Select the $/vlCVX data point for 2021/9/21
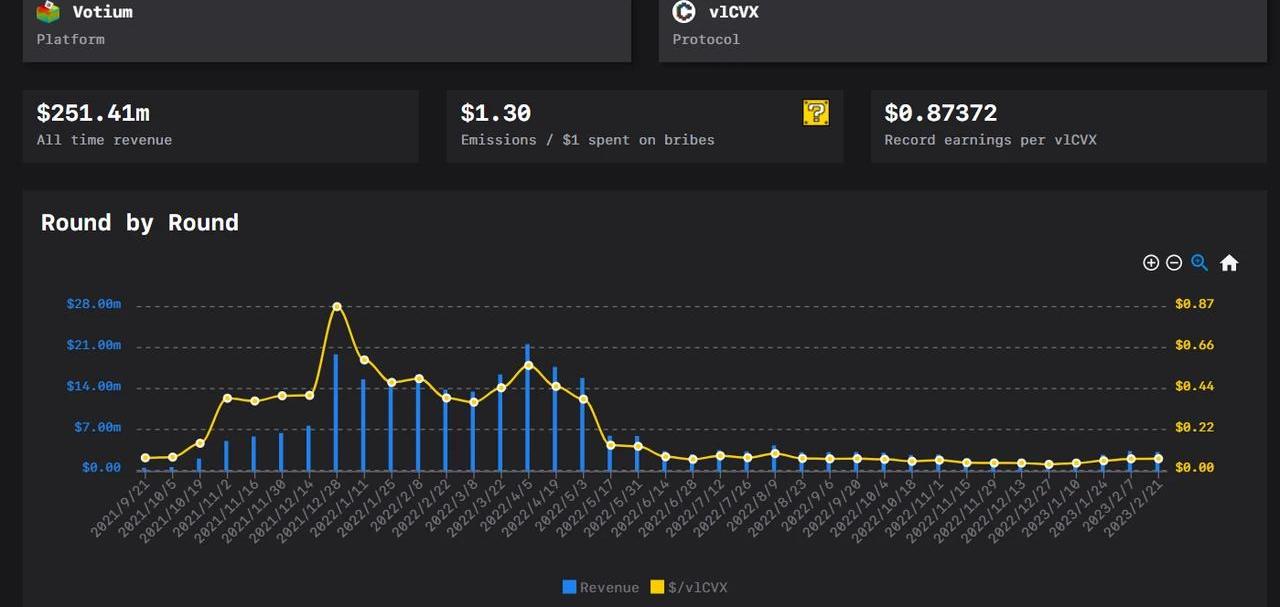The height and width of the screenshot is (607, 1280). tap(145, 458)
